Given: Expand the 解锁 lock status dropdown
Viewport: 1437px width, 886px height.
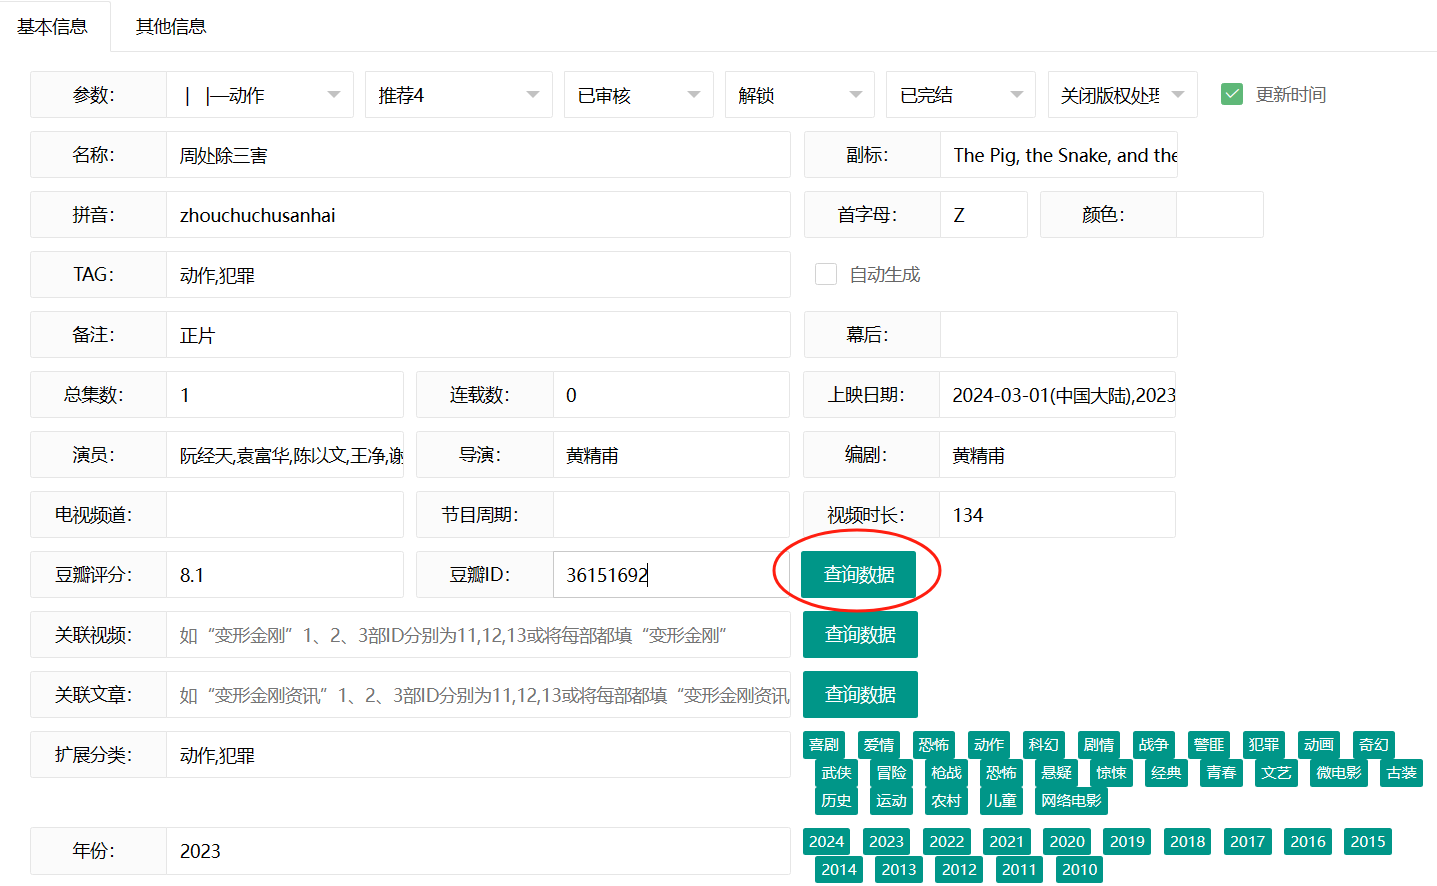Looking at the screenshot, I should (x=800, y=95).
